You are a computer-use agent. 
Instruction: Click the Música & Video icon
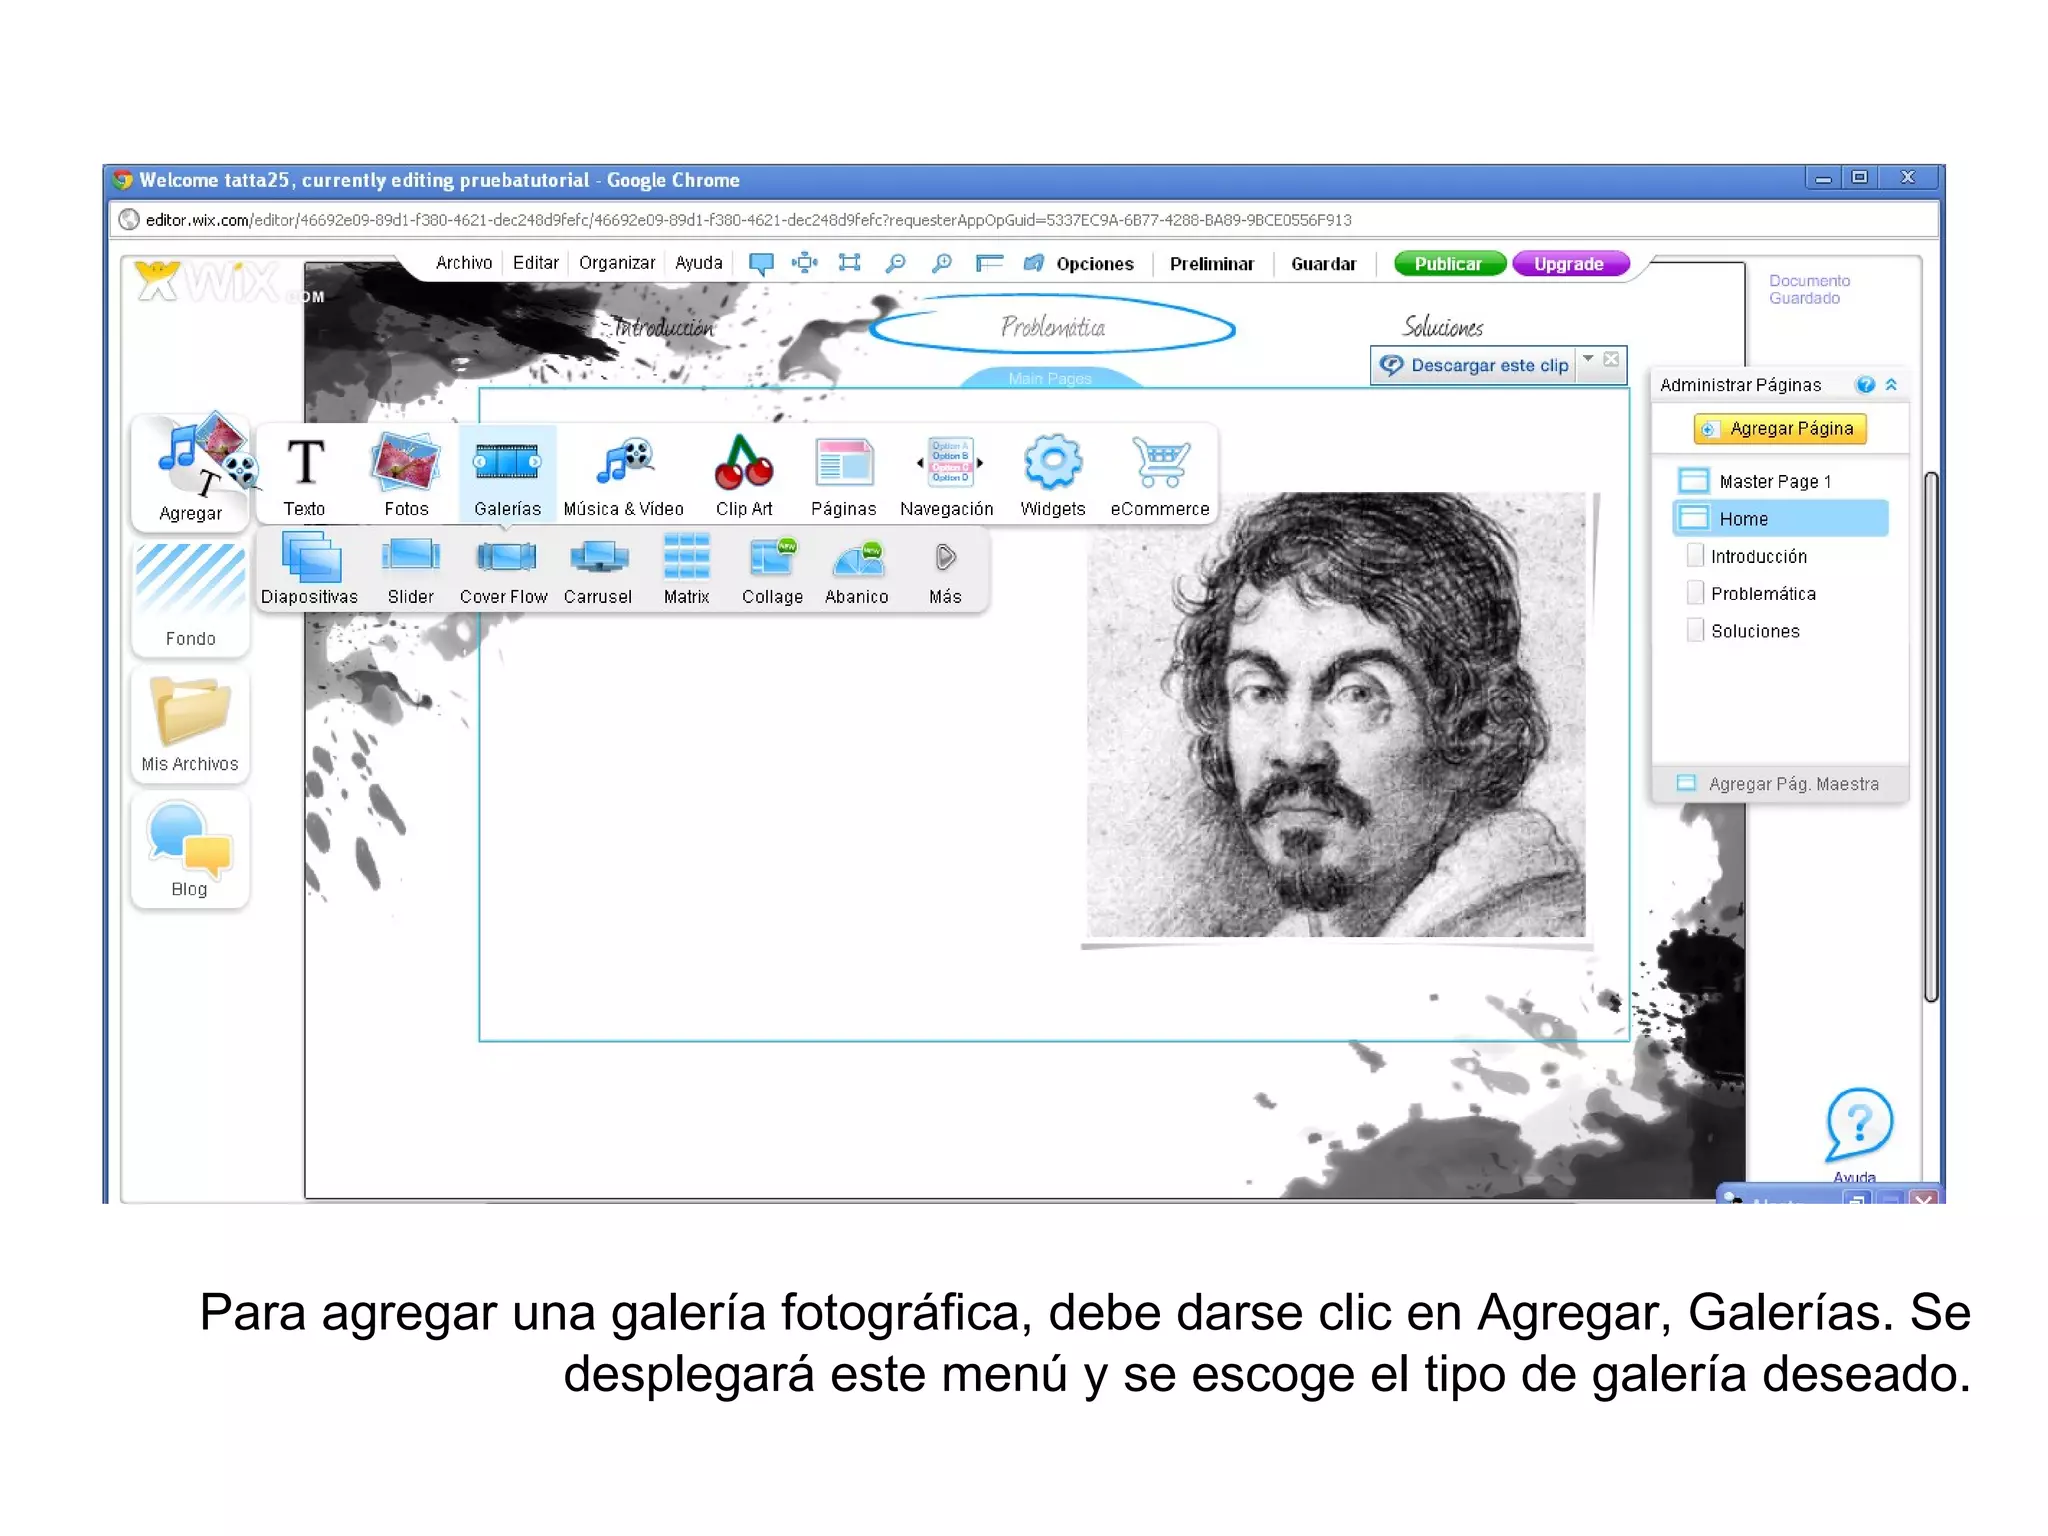click(x=624, y=475)
